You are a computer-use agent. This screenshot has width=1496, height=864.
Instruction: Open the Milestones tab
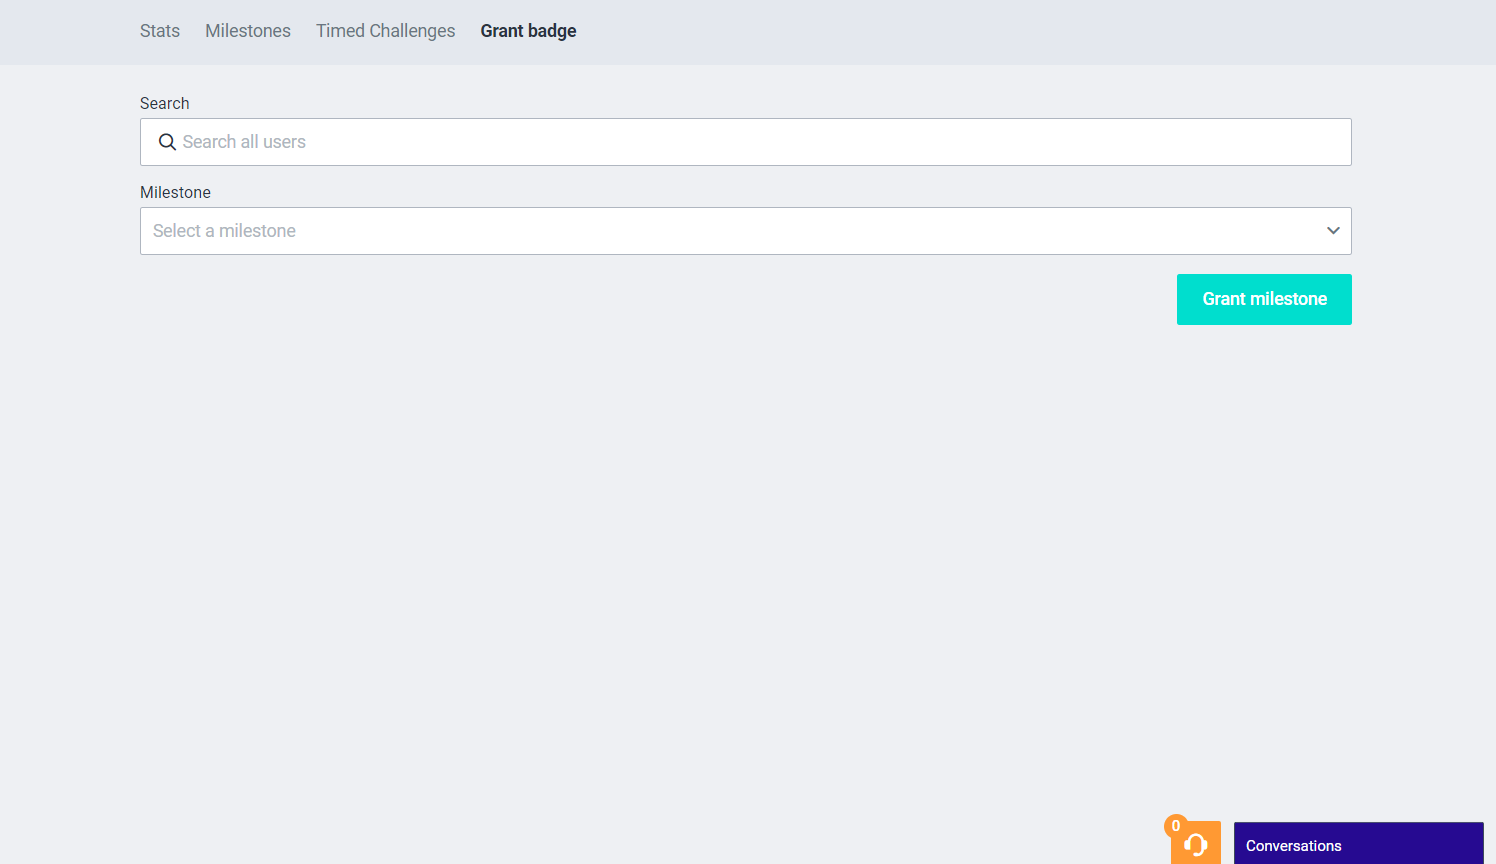click(x=248, y=31)
